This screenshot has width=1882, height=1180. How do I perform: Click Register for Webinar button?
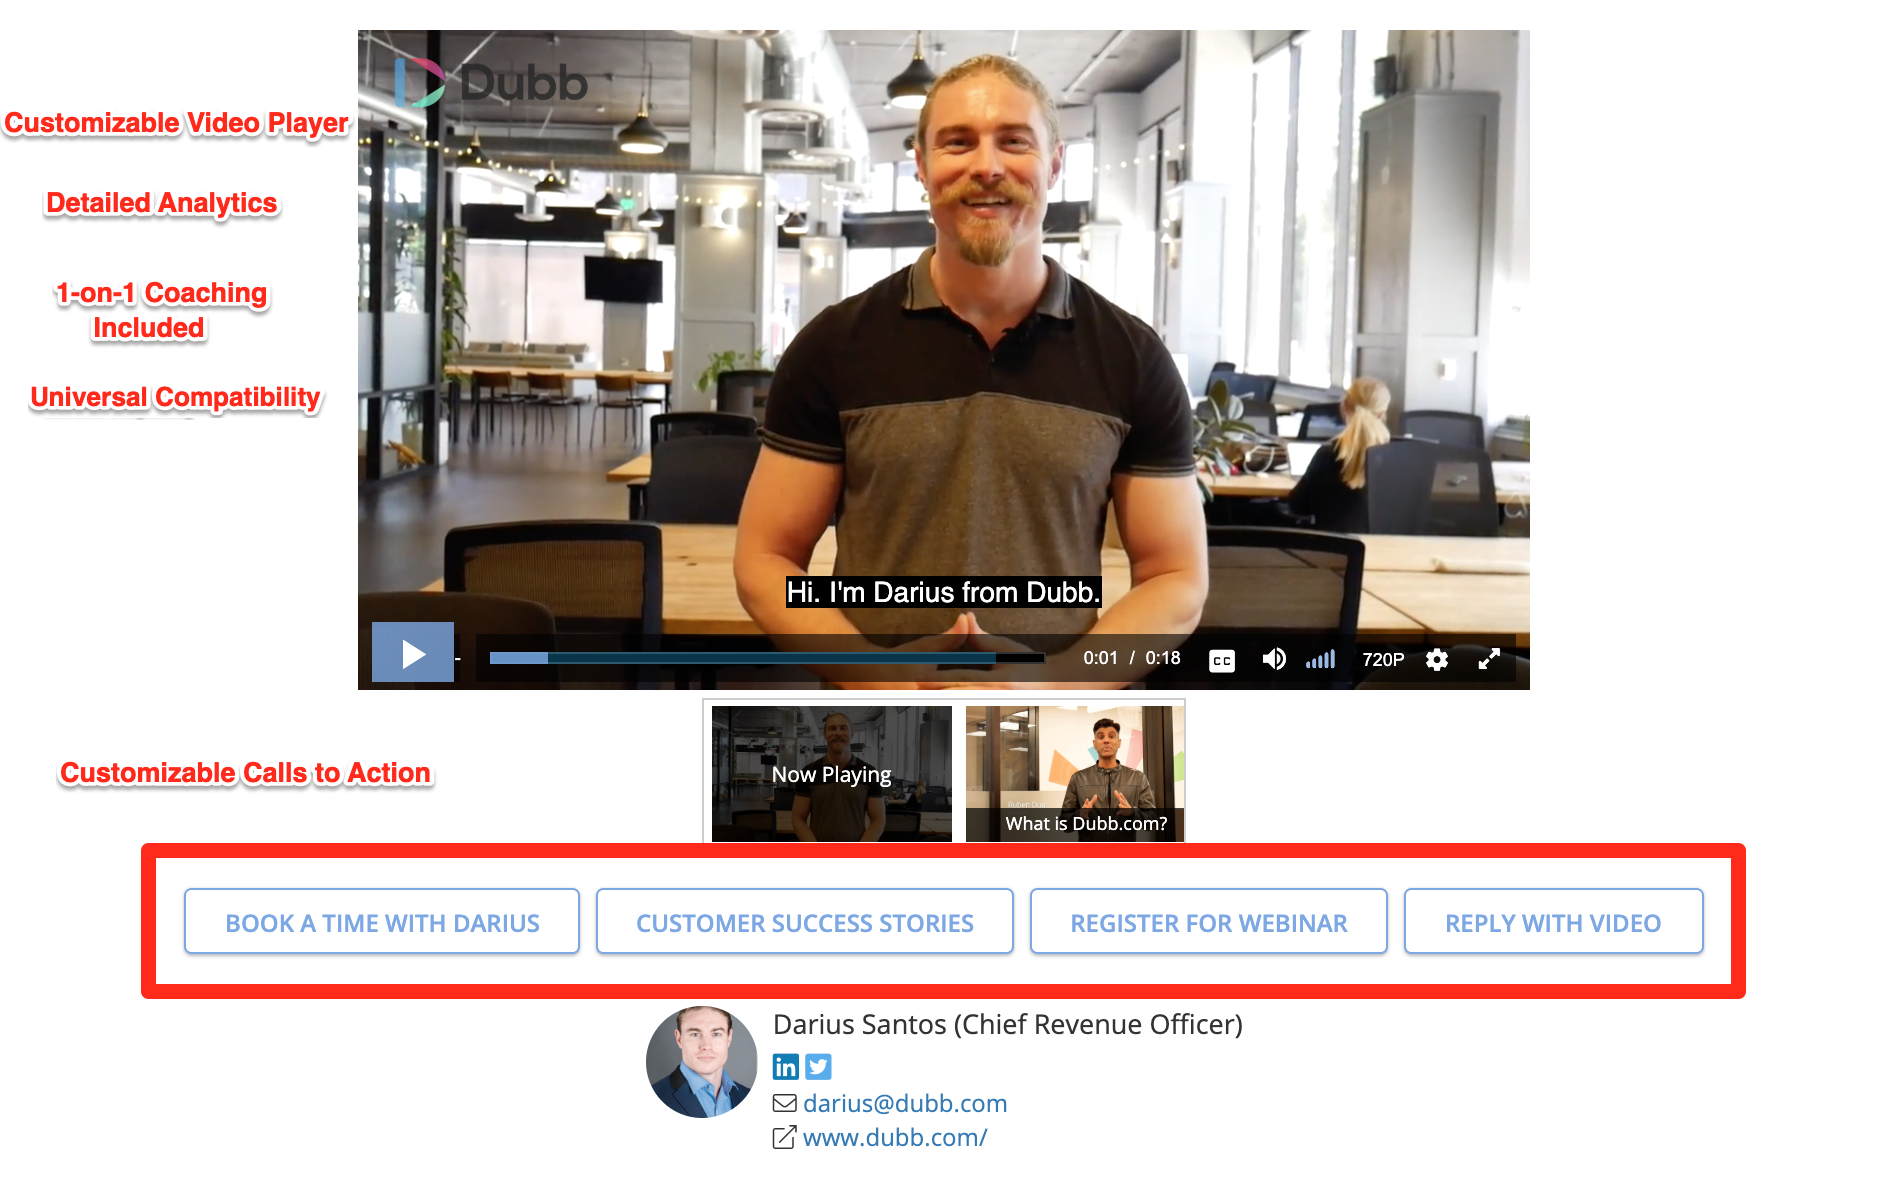(x=1209, y=921)
